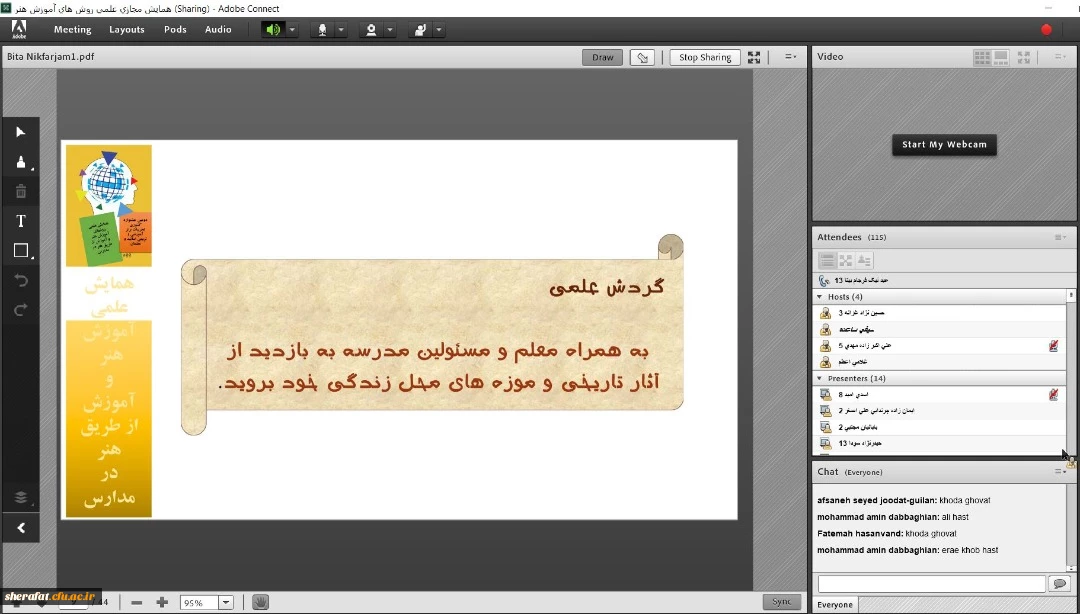This screenshot has height=614, width=1080.
Task: Open the zoom percentage dropdown
Action: [x=225, y=603]
